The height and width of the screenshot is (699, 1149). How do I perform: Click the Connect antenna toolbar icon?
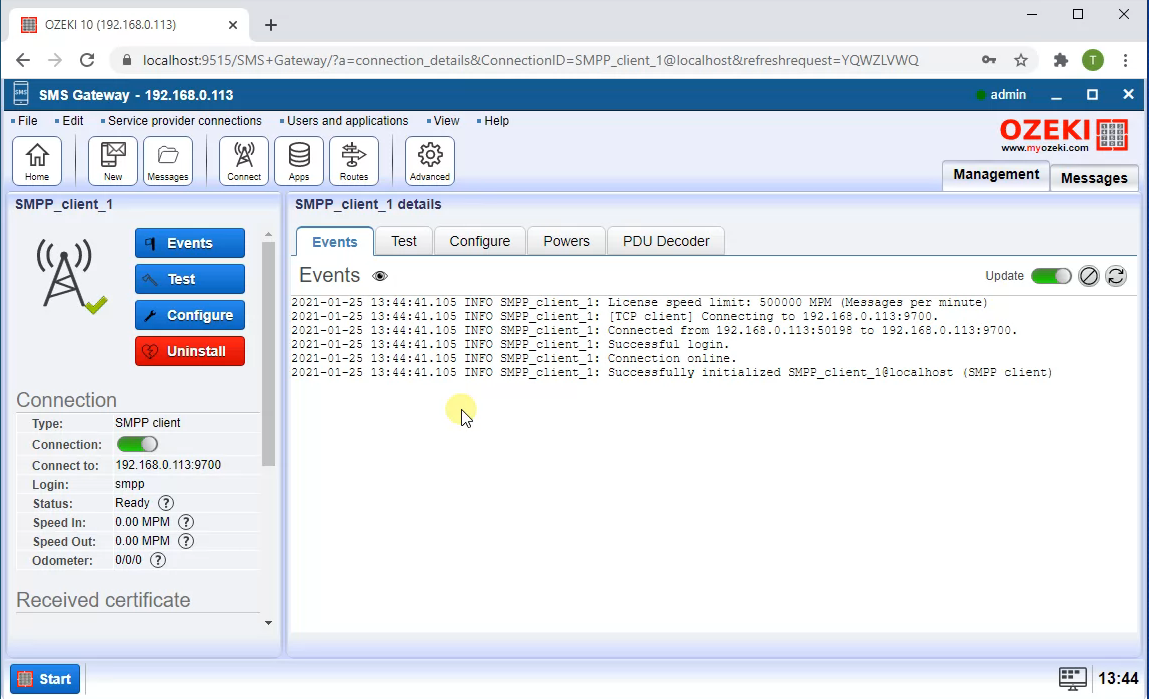(244, 160)
